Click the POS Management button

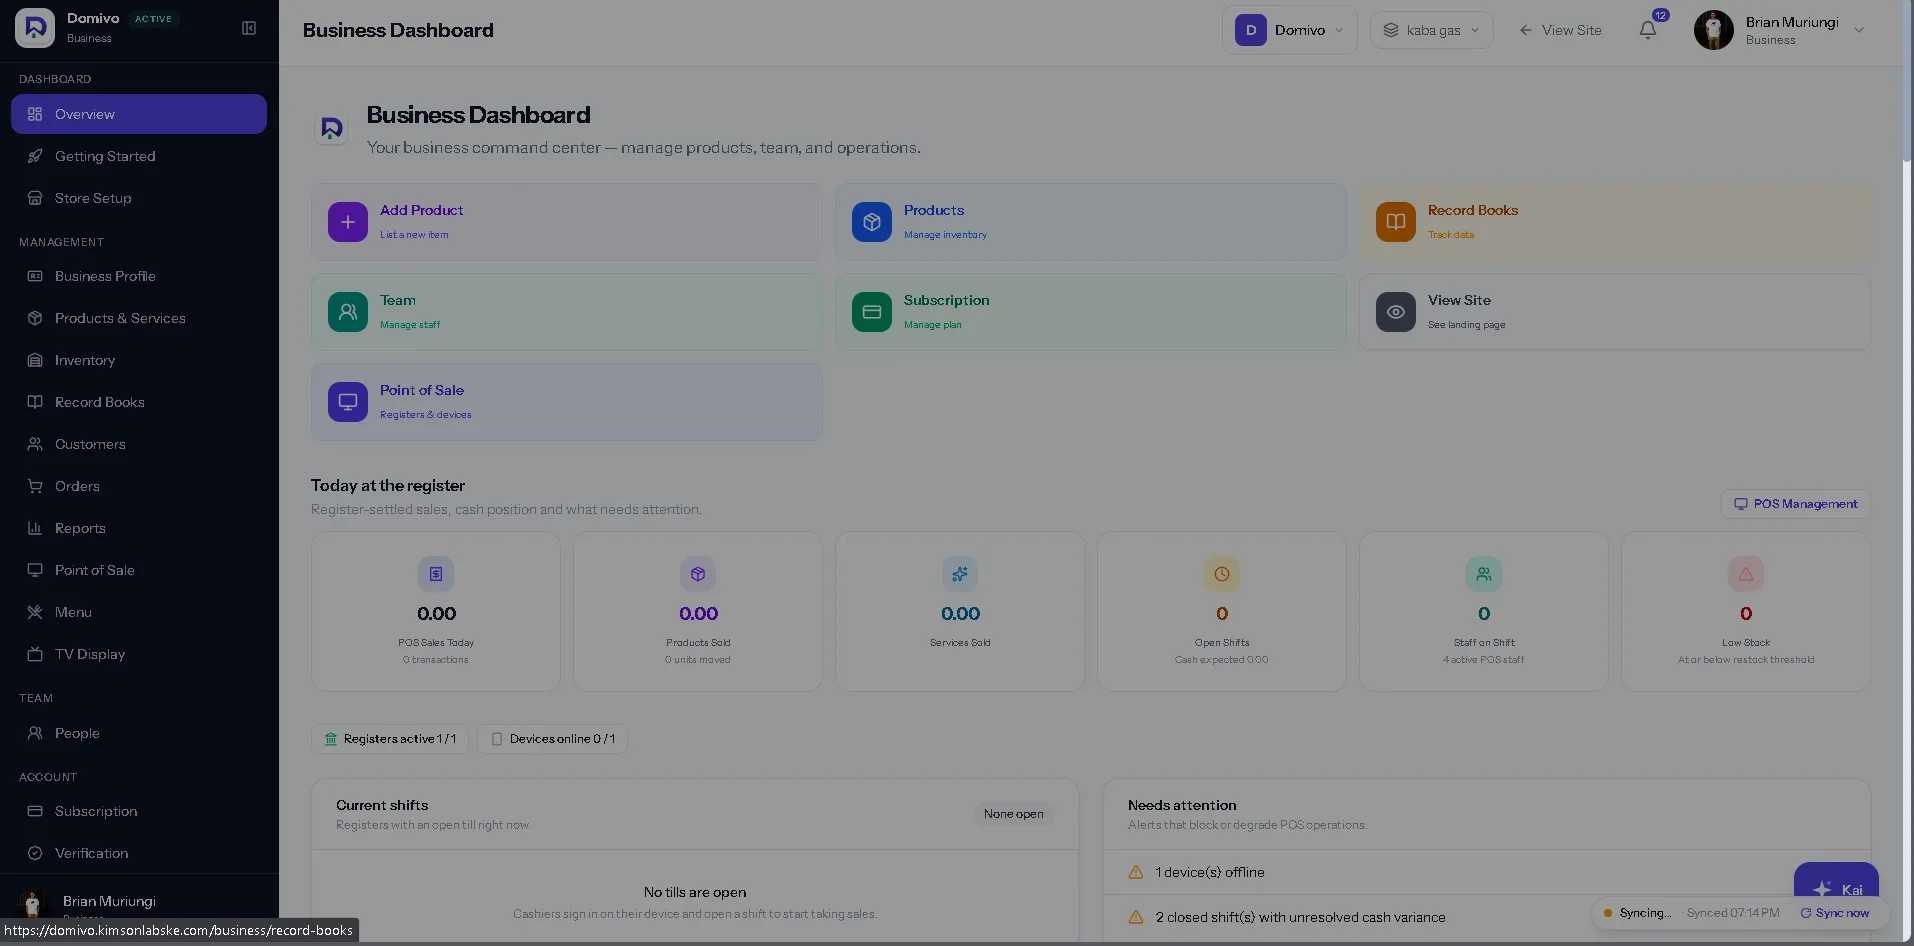pyautogui.click(x=1796, y=504)
